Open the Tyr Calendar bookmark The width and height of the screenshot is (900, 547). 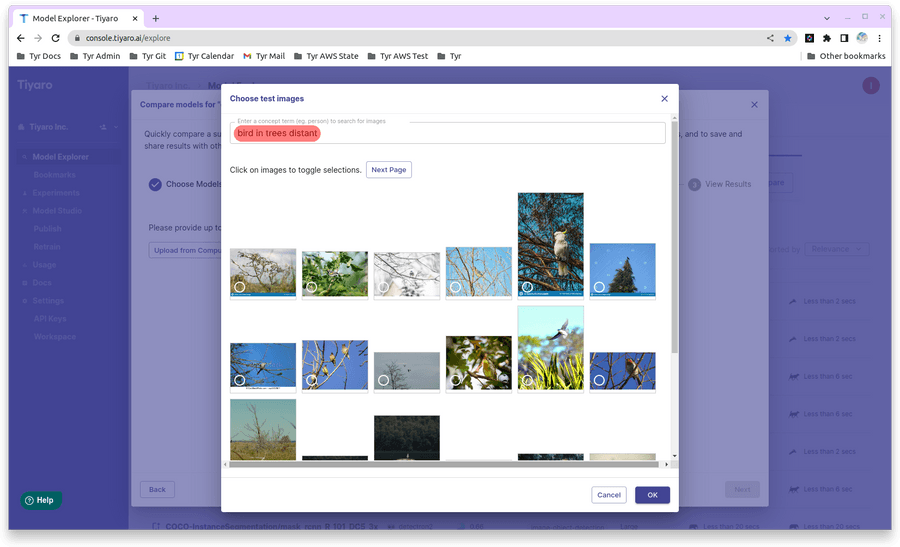[204, 56]
